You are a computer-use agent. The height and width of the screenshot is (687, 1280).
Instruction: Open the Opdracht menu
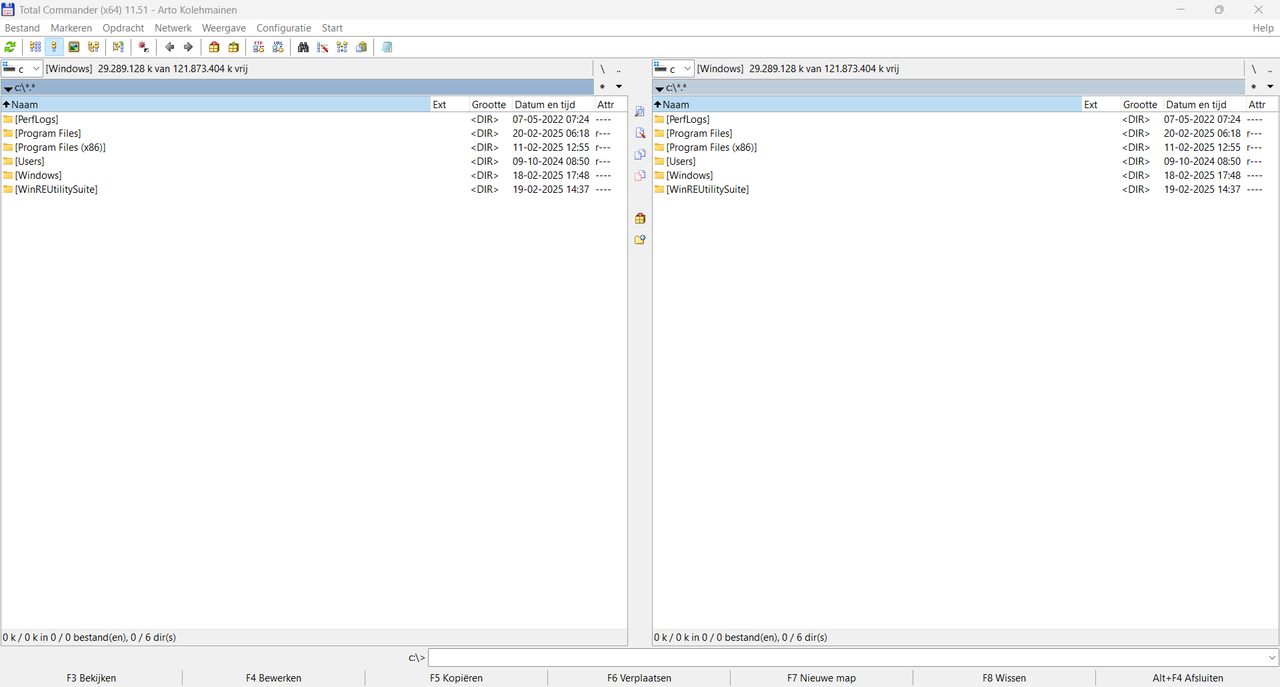123,28
